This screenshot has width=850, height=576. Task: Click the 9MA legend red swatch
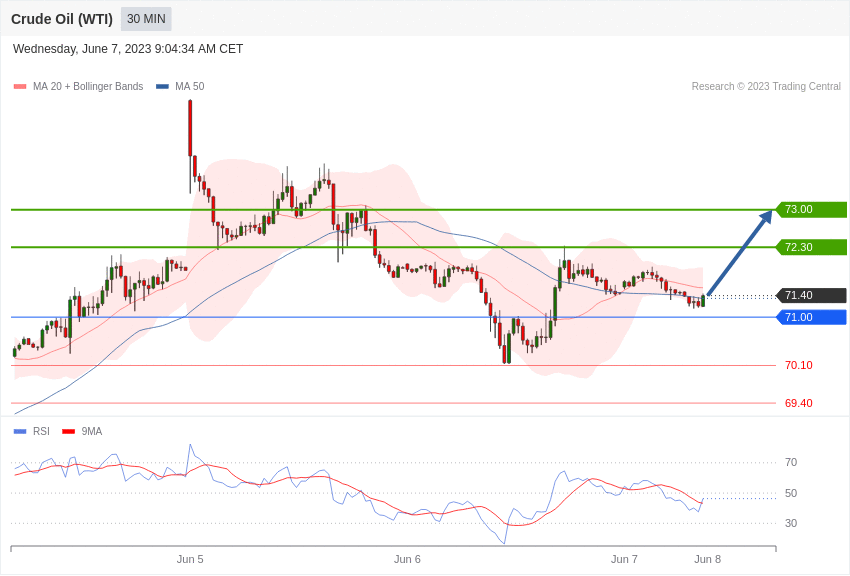click(x=68, y=432)
